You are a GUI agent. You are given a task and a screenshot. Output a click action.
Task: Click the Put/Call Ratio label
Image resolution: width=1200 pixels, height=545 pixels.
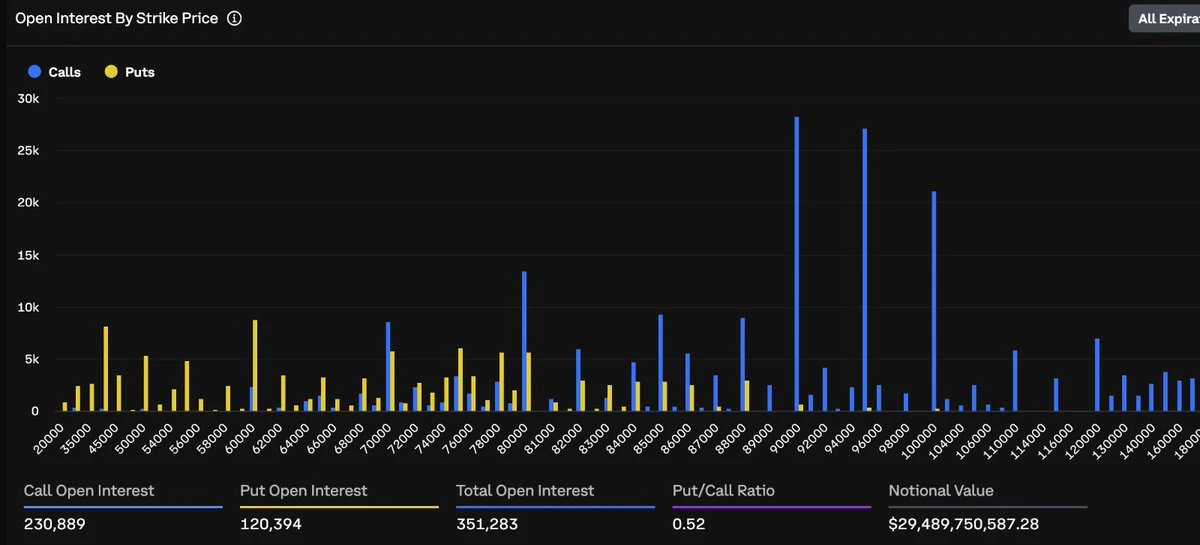(724, 491)
